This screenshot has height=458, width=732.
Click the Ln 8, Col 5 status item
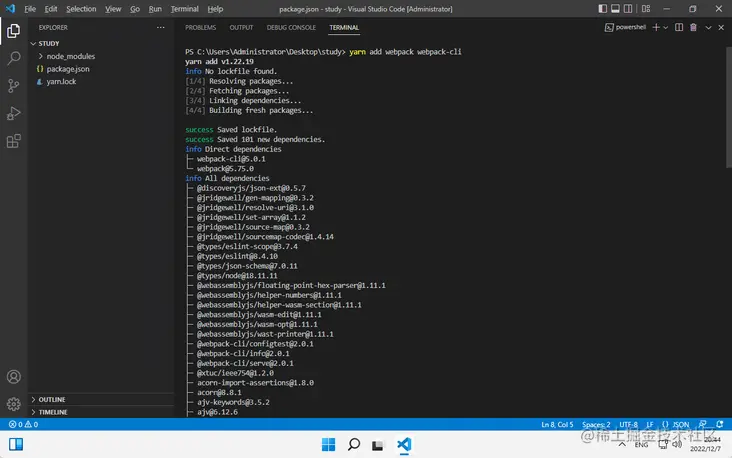point(557,424)
